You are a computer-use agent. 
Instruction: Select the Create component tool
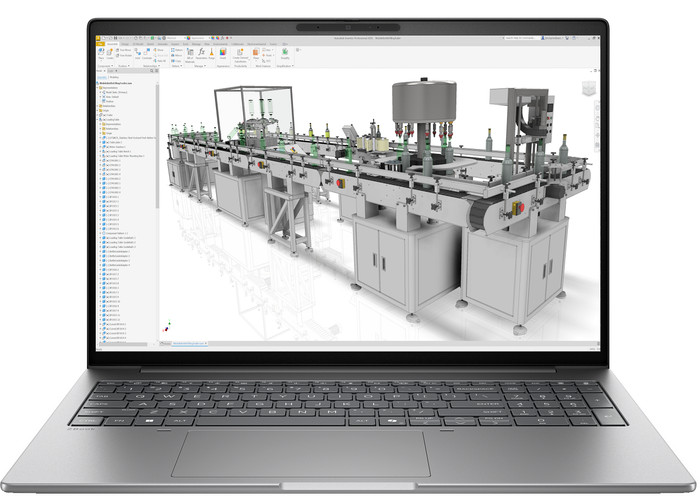point(110,54)
